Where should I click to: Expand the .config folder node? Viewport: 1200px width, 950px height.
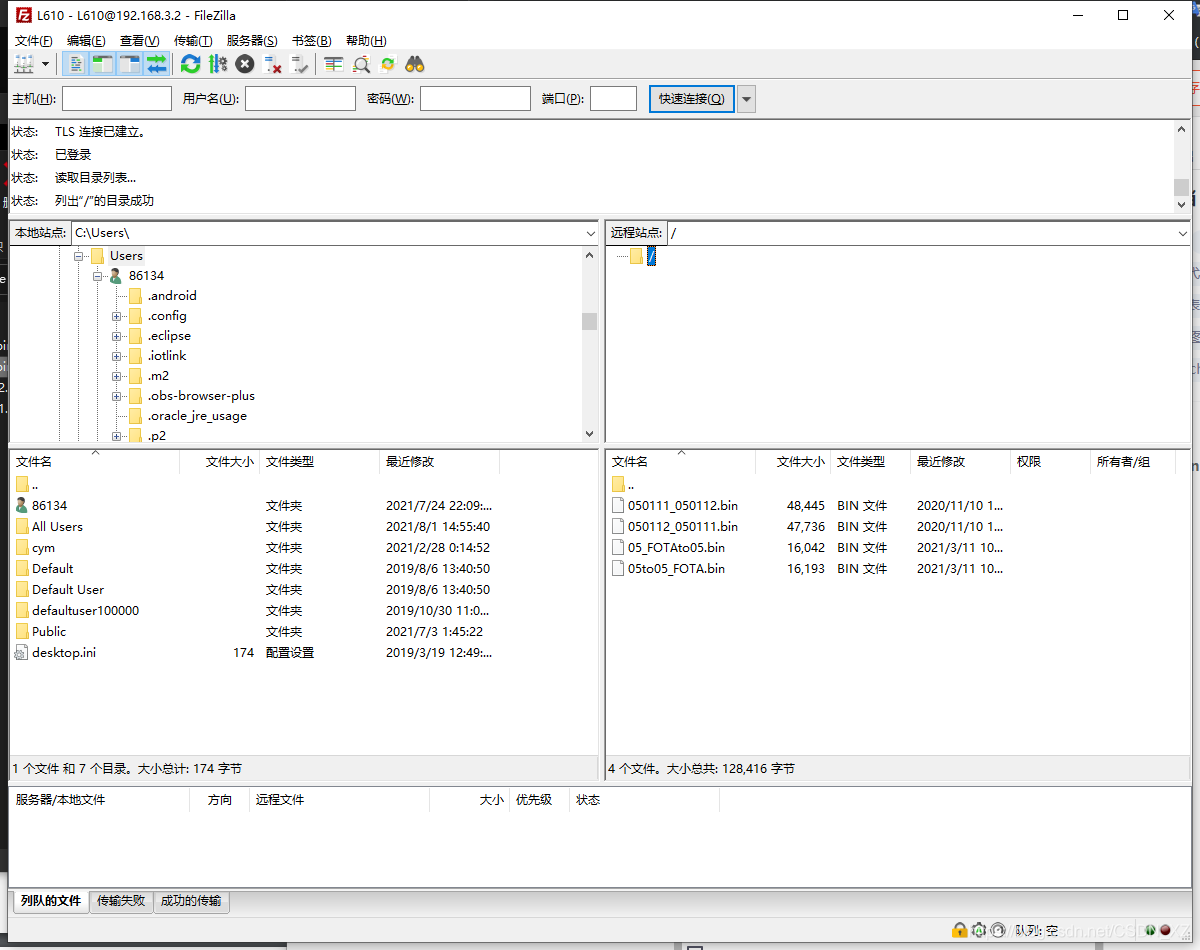(x=117, y=316)
